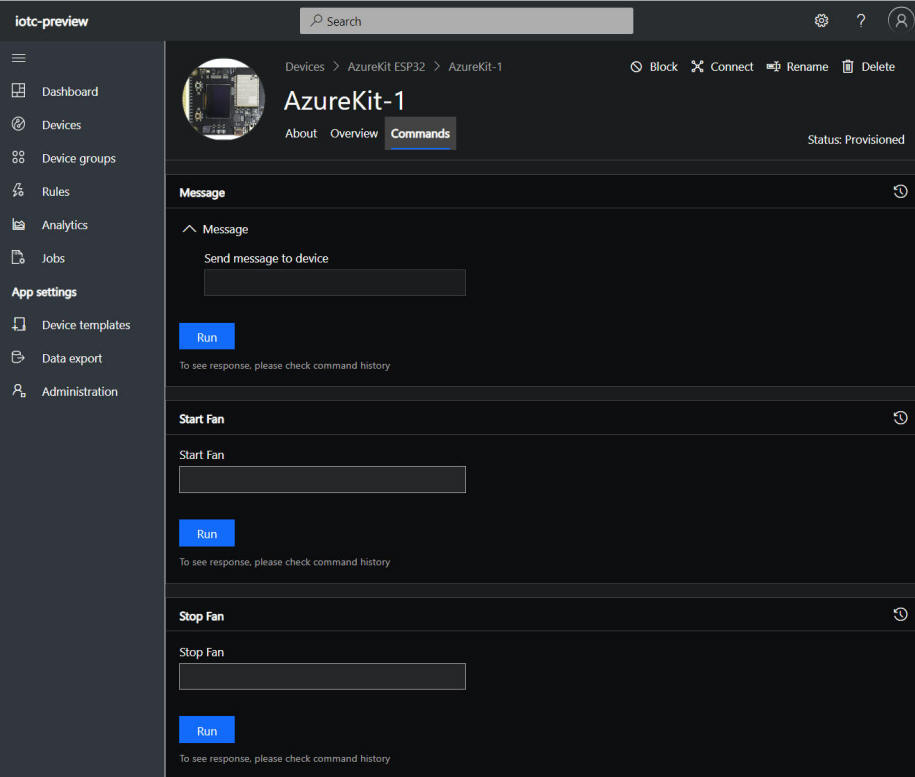This screenshot has height=777, width=915.
Task: Click the Delete button label
Action: point(878,66)
